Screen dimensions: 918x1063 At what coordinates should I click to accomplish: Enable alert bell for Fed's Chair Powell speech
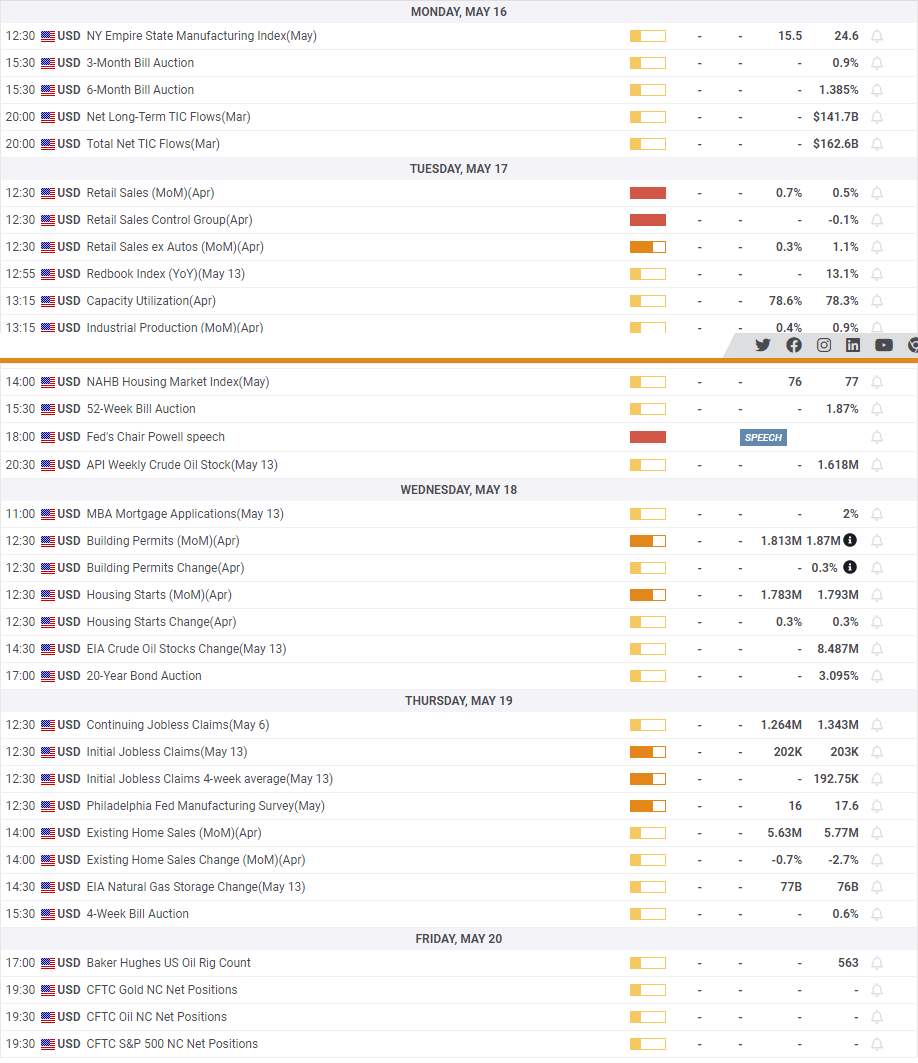tap(877, 437)
